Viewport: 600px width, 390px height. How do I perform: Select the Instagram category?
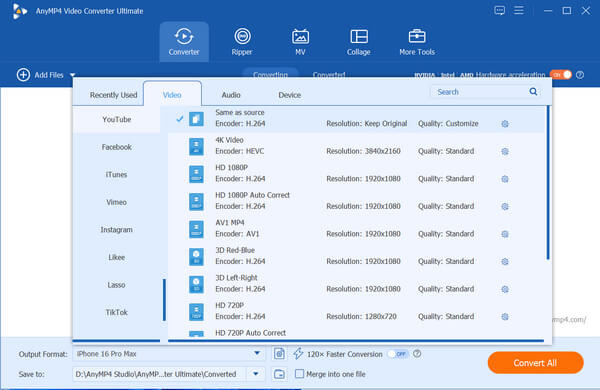pyautogui.click(x=116, y=230)
